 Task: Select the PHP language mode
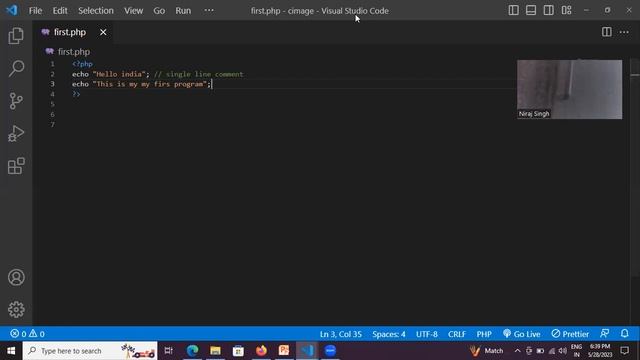484,334
